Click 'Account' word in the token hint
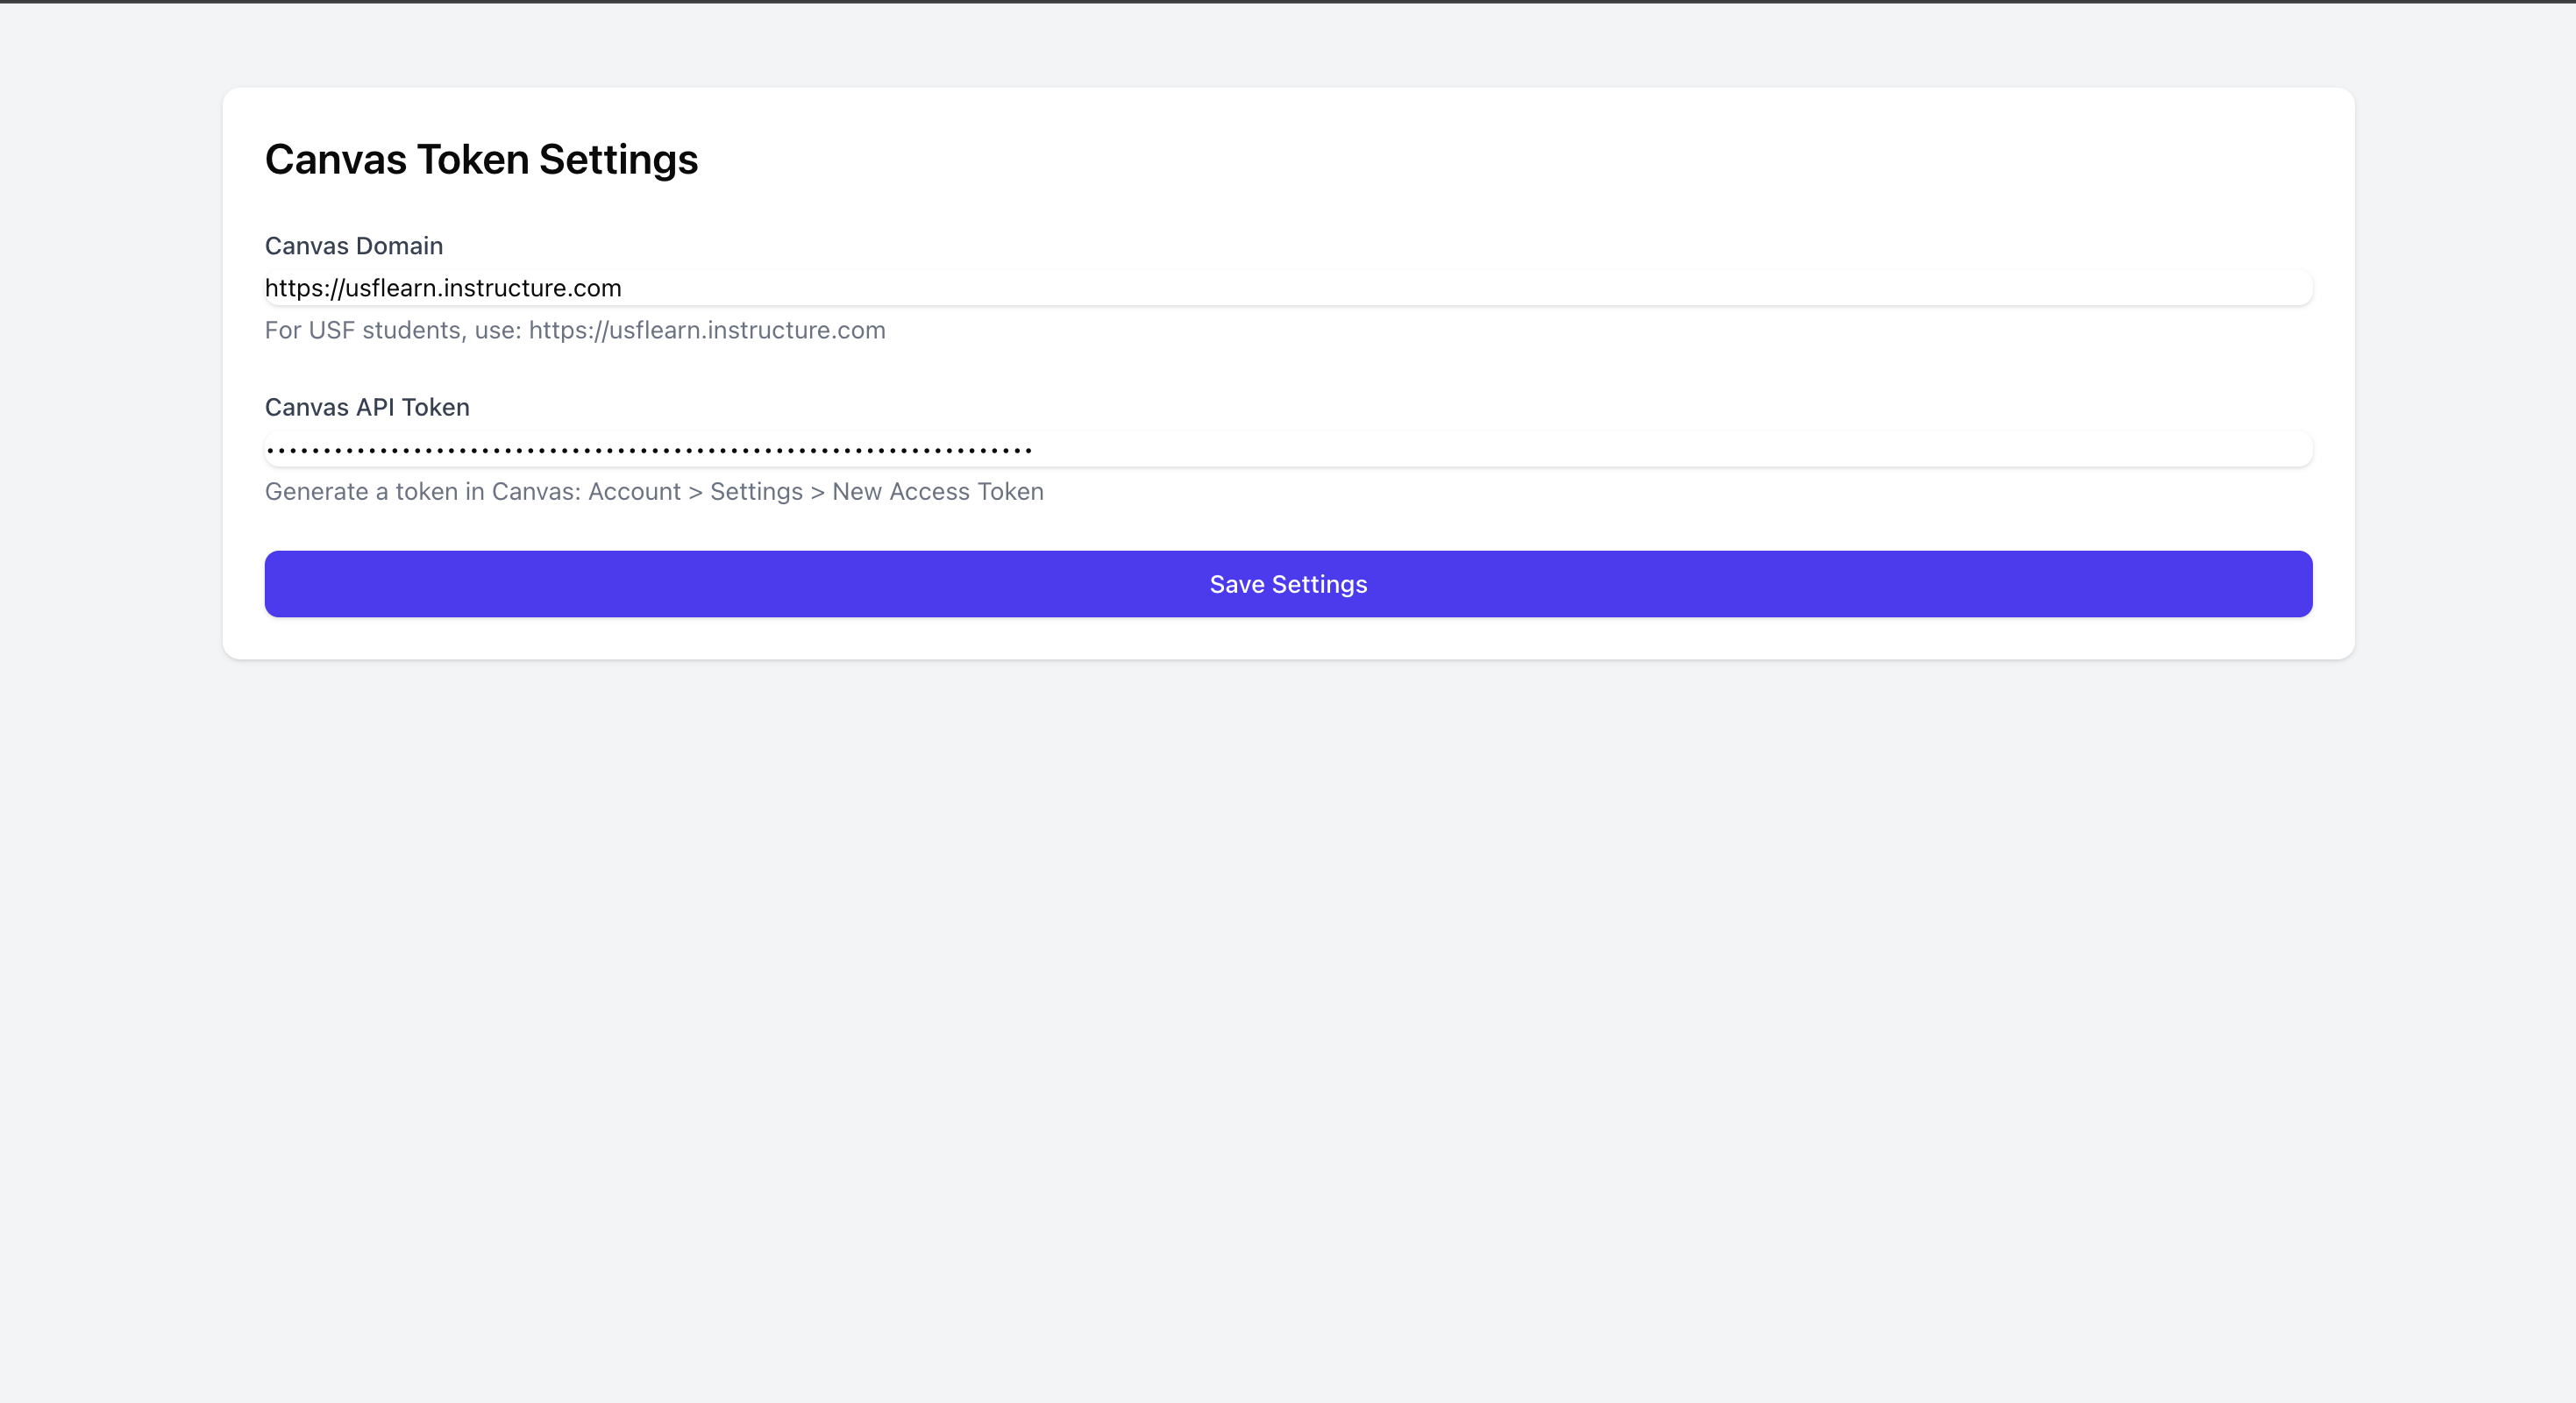Image resolution: width=2576 pixels, height=1403 pixels. 634,492
